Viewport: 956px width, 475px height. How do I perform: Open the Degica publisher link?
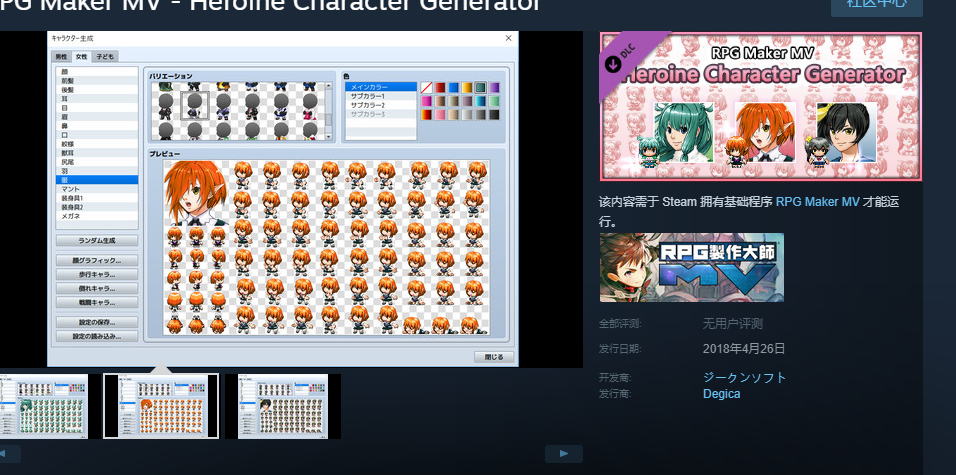point(722,394)
